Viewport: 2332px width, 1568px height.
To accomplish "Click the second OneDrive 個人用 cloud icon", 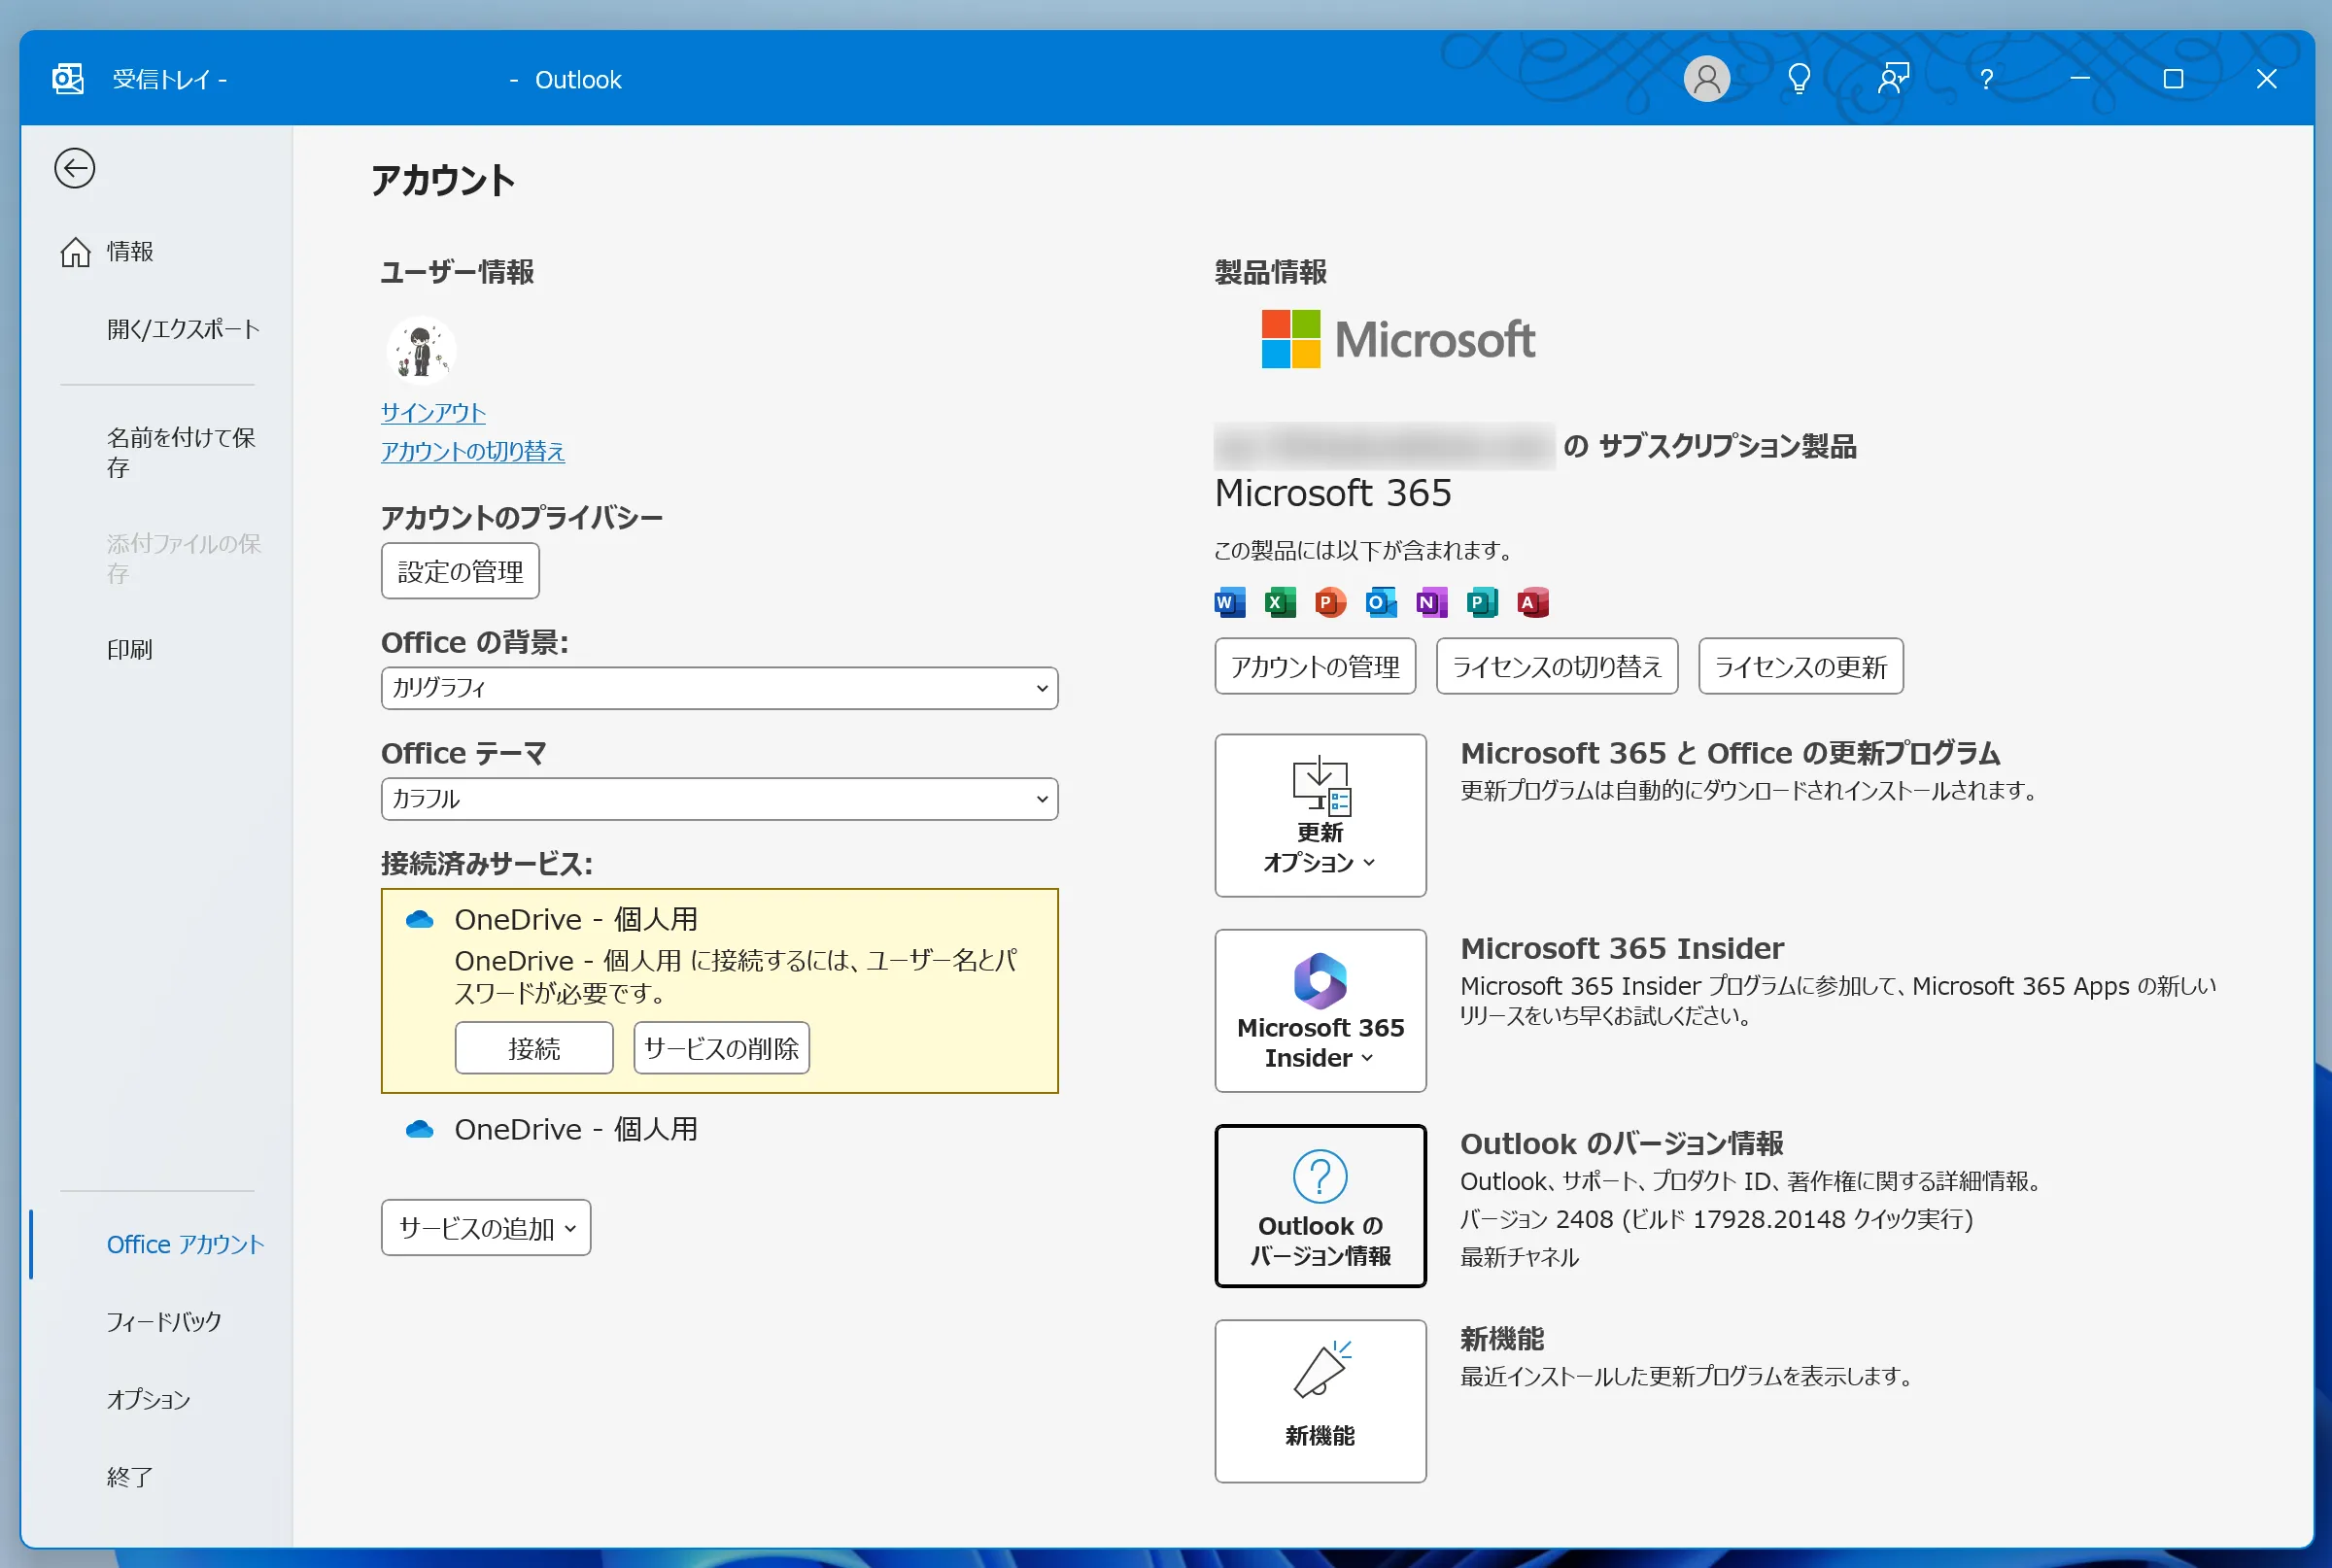I will (419, 1129).
